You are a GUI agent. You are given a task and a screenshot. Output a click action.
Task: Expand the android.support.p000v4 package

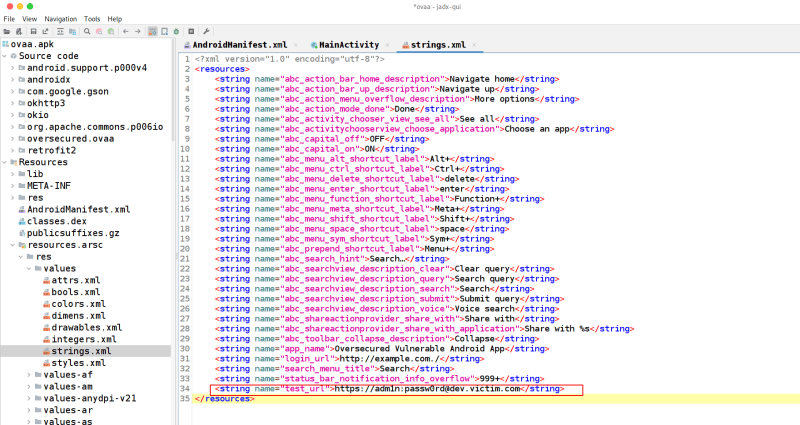click(13, 68)
